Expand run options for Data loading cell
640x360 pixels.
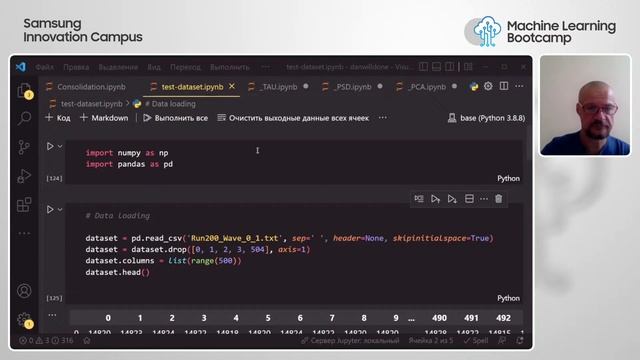(60, 209)
